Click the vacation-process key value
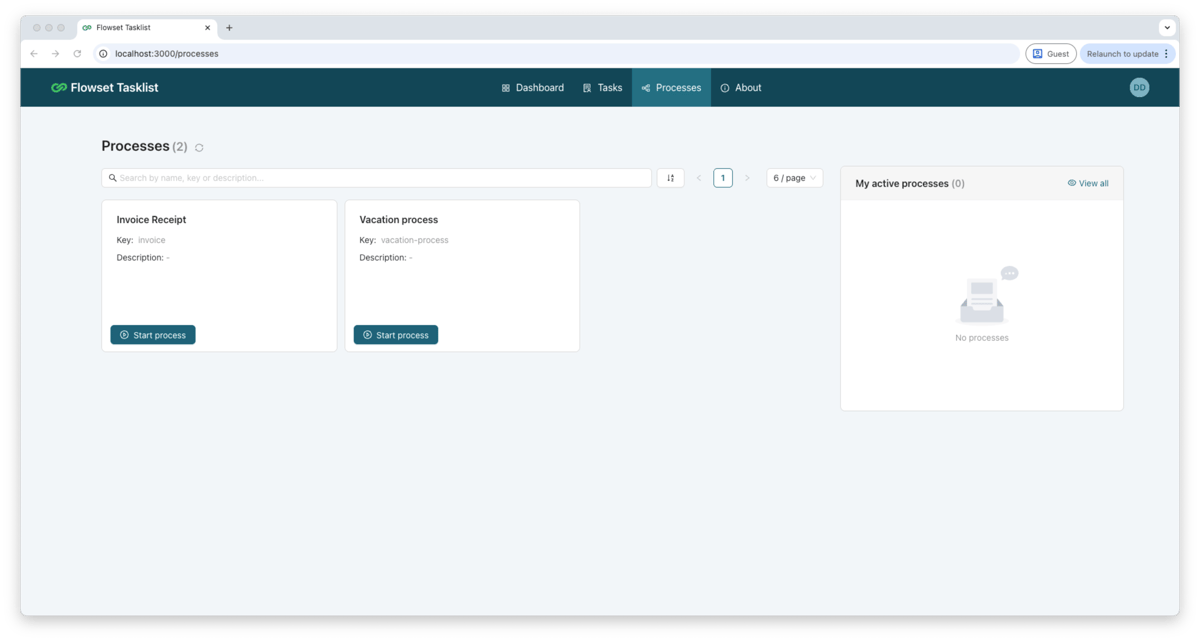This screenshot has width=1200, height=641. 415,240
